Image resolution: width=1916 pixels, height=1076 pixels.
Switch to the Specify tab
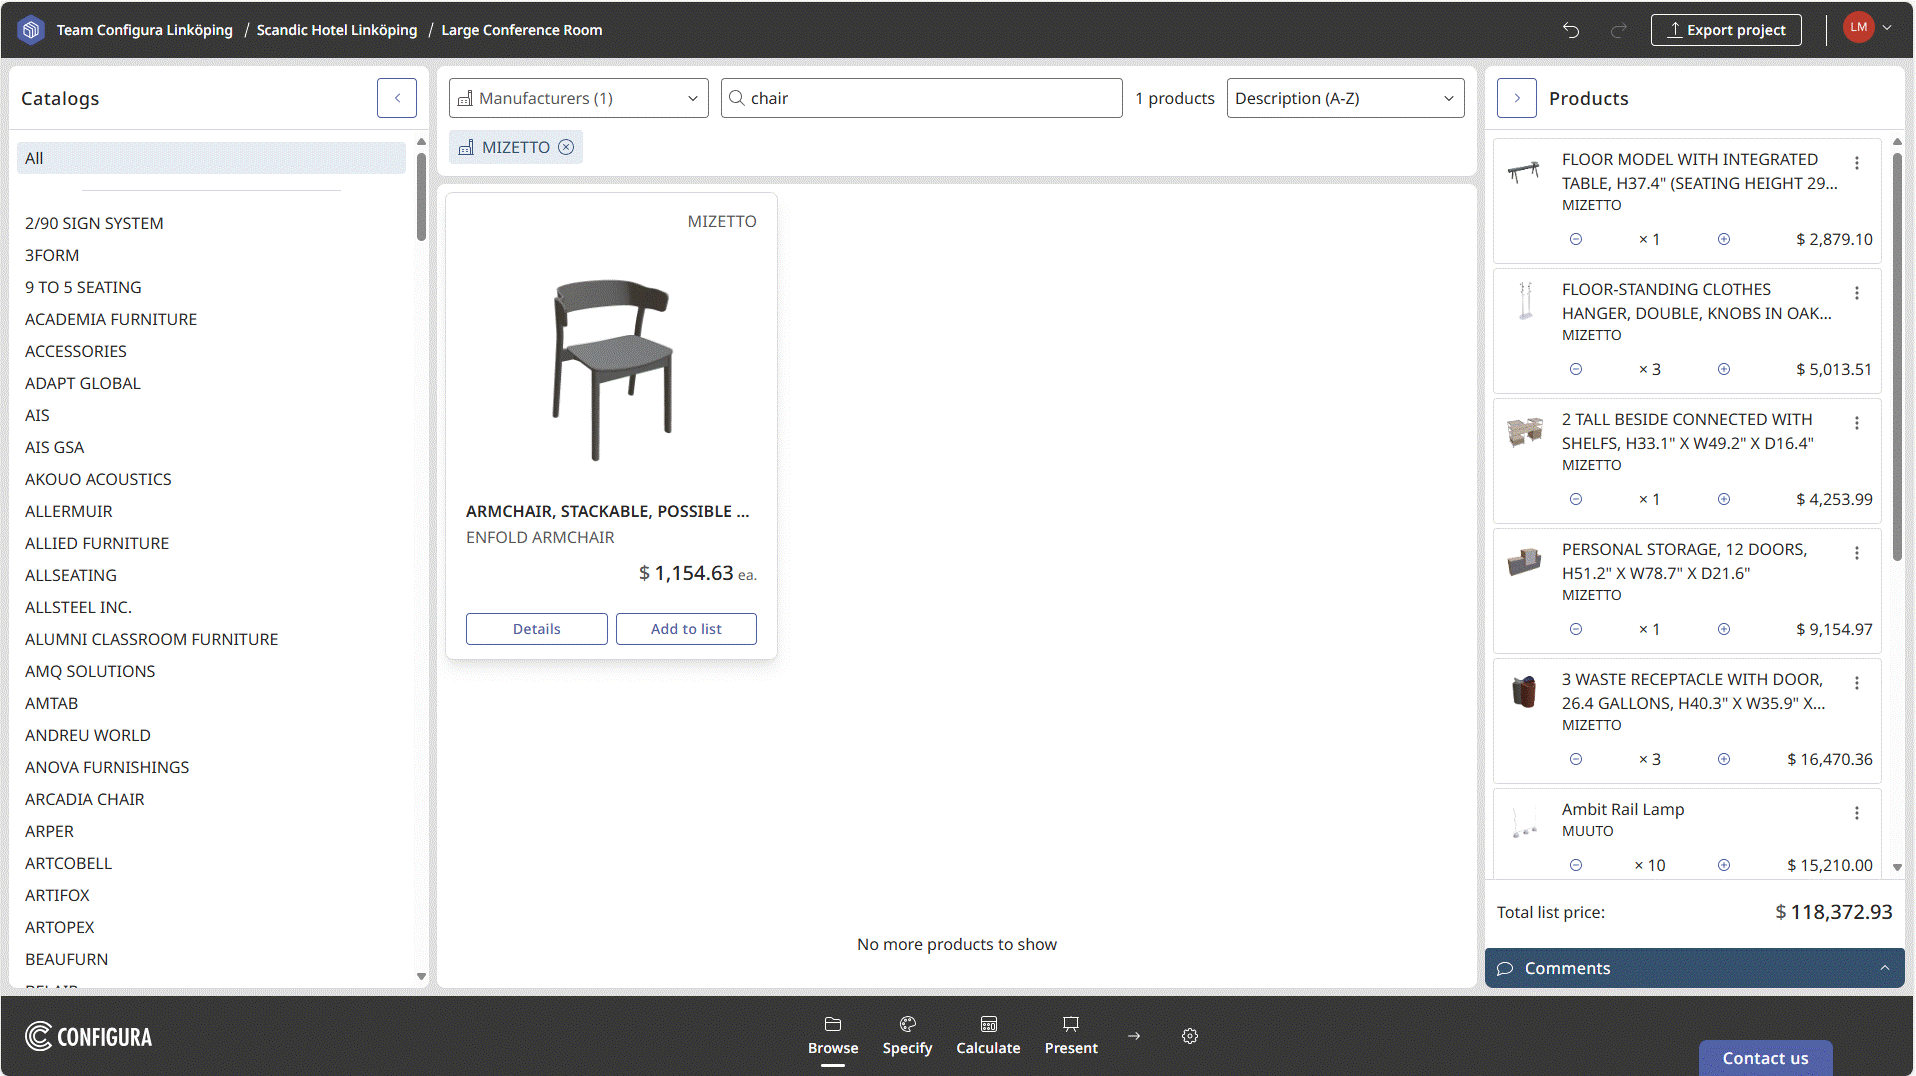point(907,1036)
